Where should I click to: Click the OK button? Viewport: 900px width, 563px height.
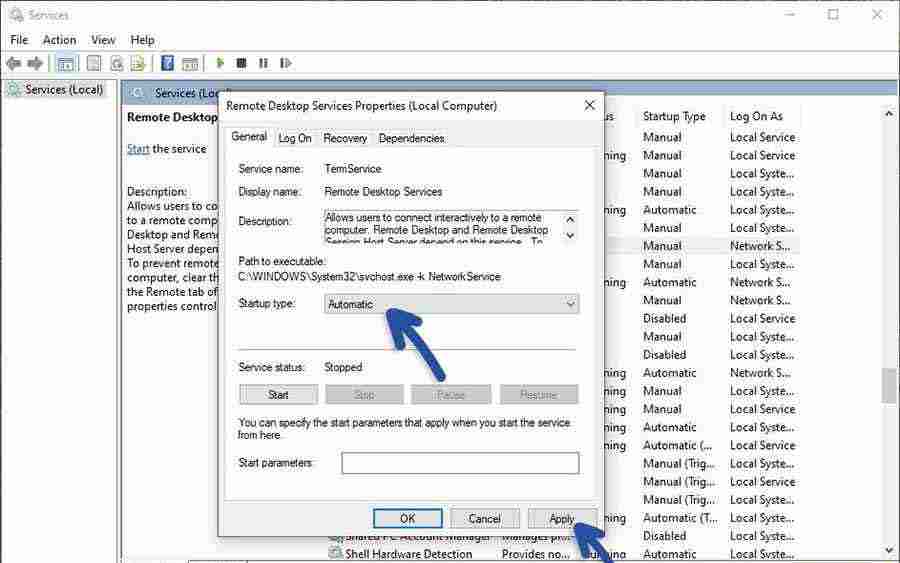click(408, 518)
